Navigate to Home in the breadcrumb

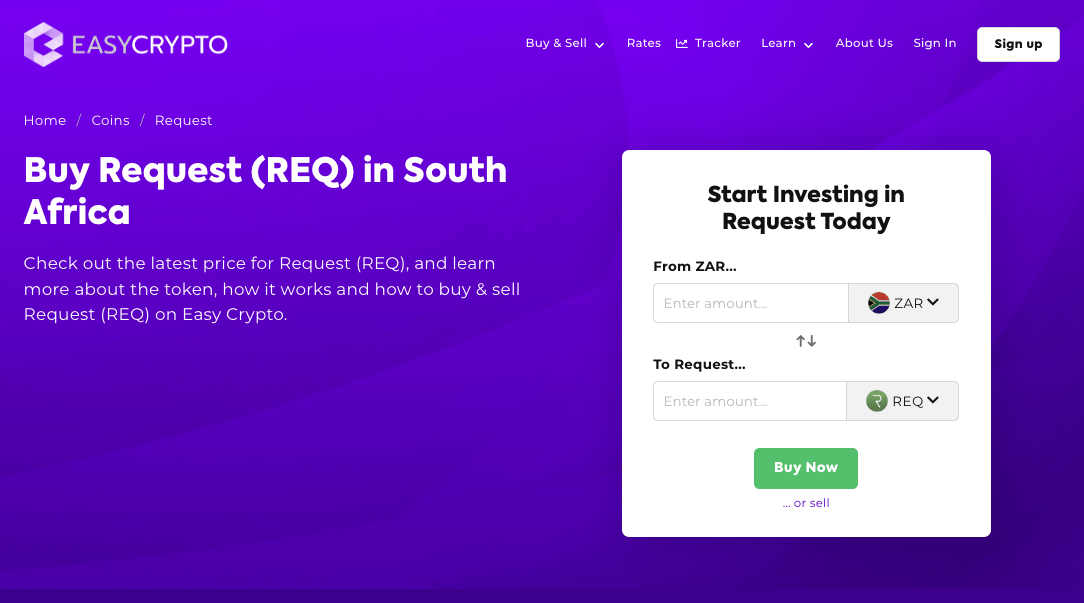pos(45,120)
